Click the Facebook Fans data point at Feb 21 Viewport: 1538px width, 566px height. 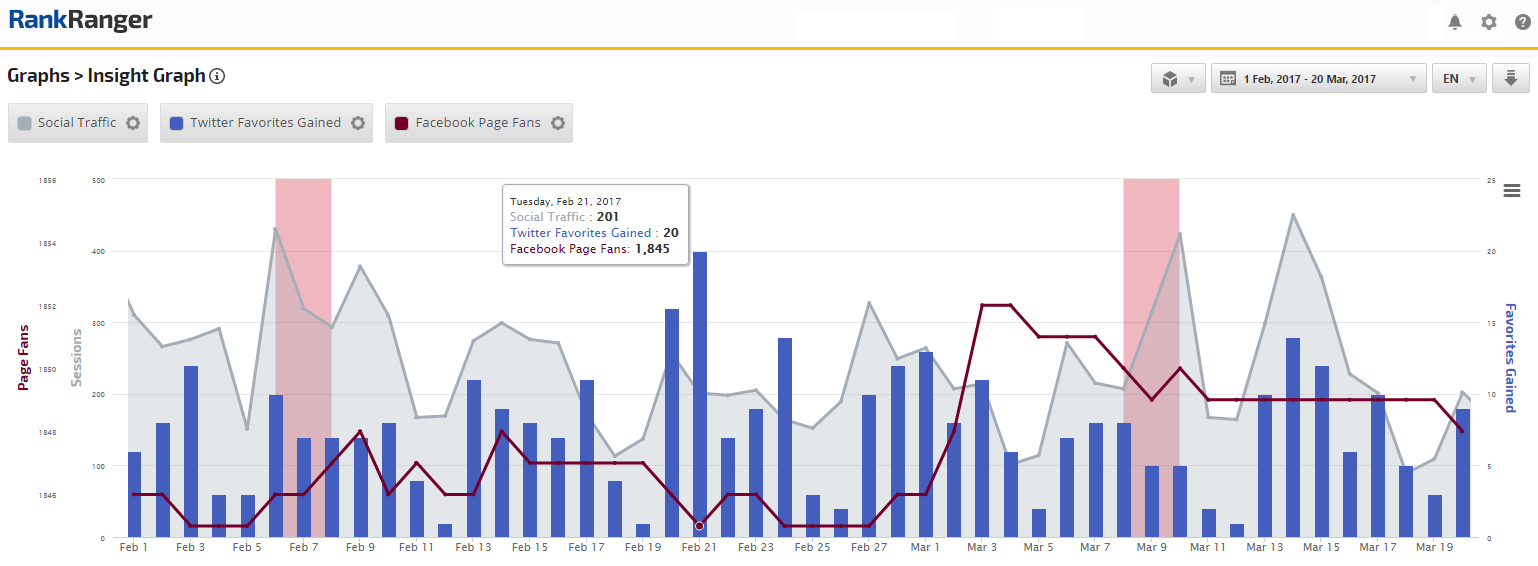699,526
